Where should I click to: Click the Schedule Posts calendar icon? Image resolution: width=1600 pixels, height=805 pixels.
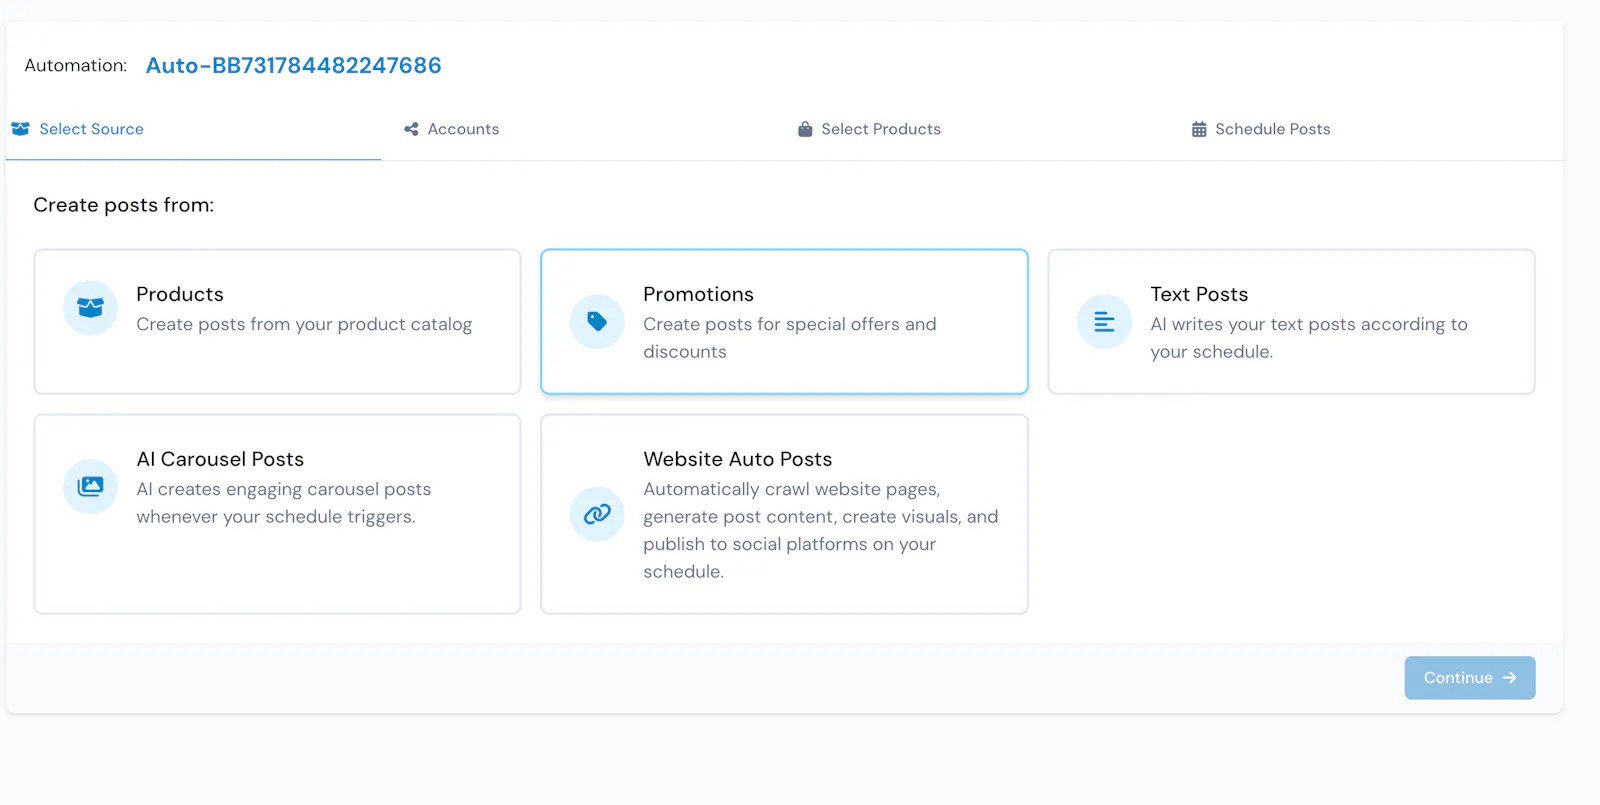coord(1199,129)
